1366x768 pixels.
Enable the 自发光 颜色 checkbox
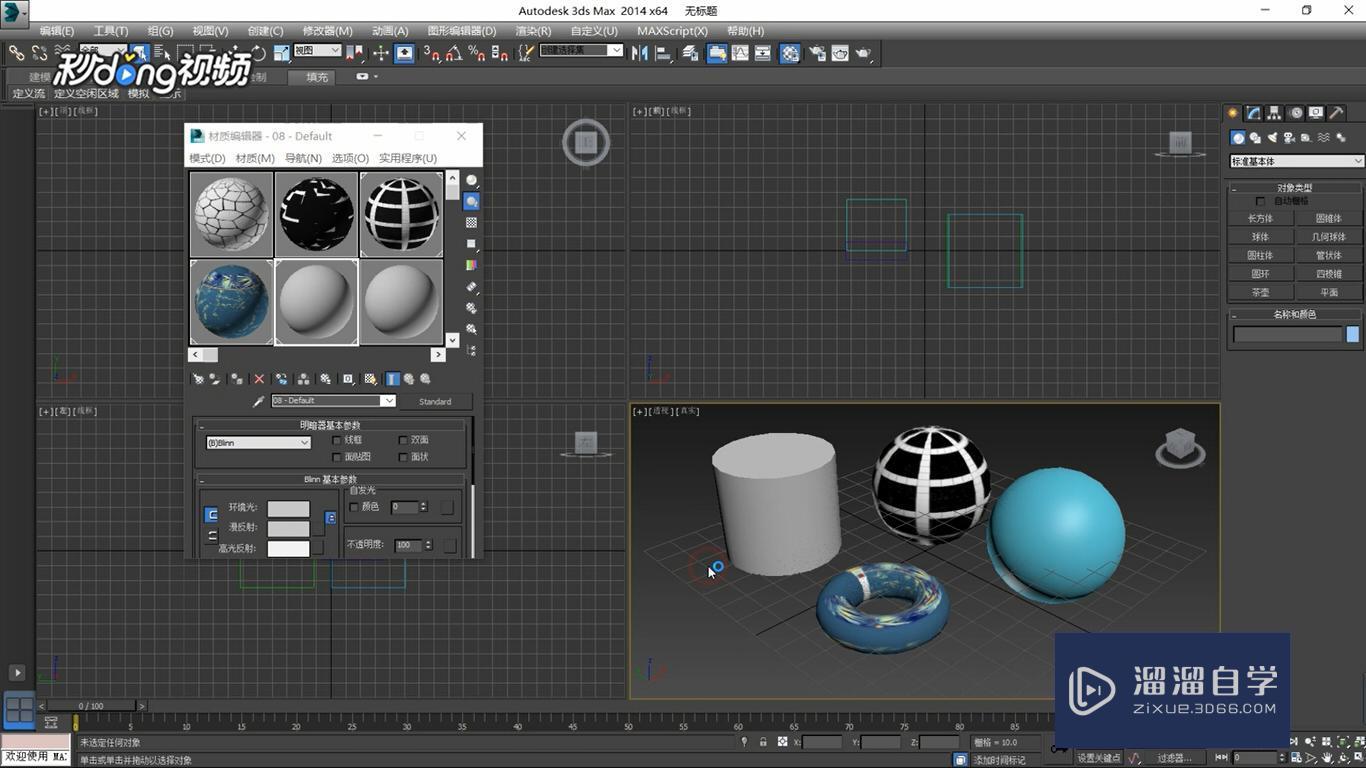point(353,507)
